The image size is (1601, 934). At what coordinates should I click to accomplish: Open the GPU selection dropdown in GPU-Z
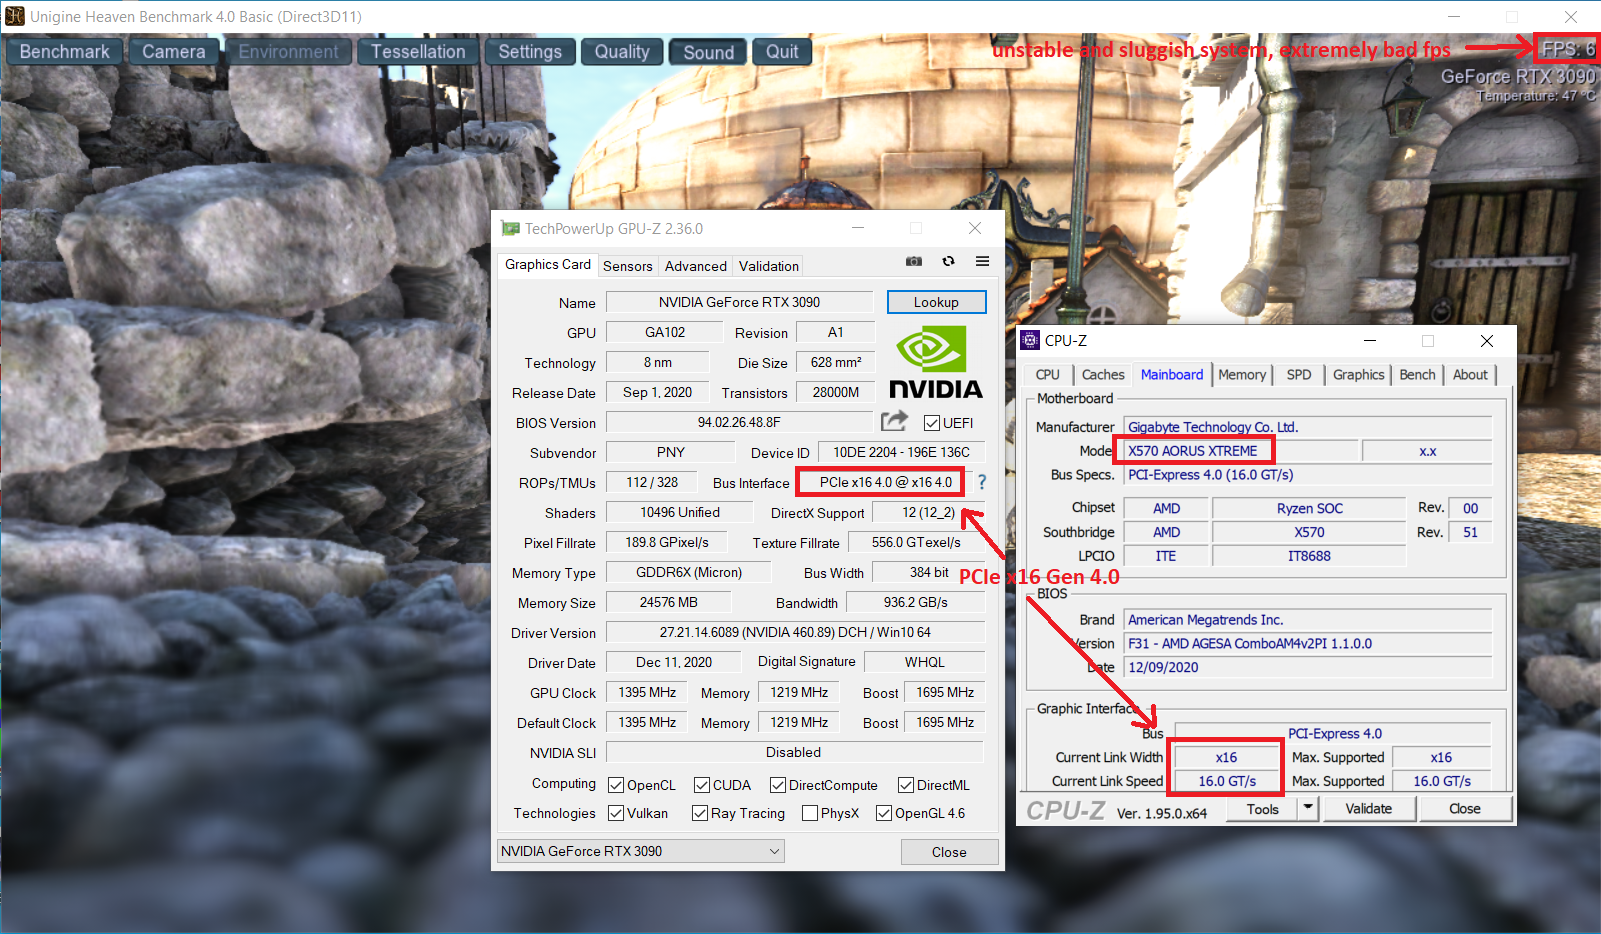[641, 851]
